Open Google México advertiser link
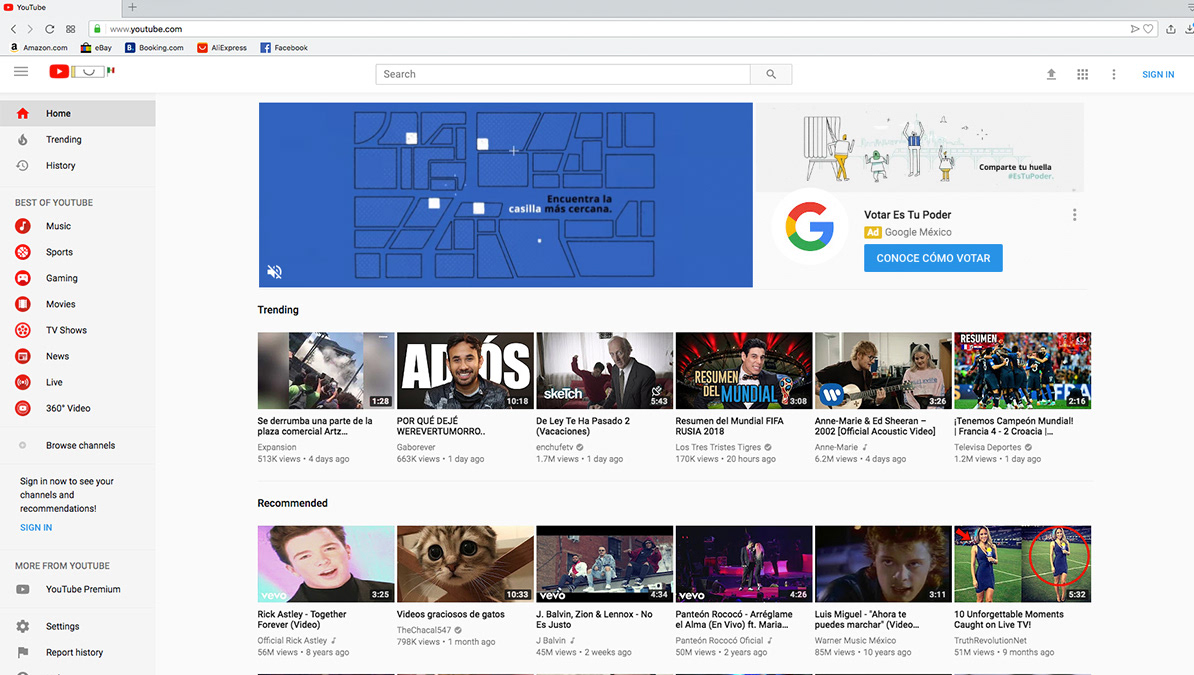1194x675 pixels. click(918, 232)
